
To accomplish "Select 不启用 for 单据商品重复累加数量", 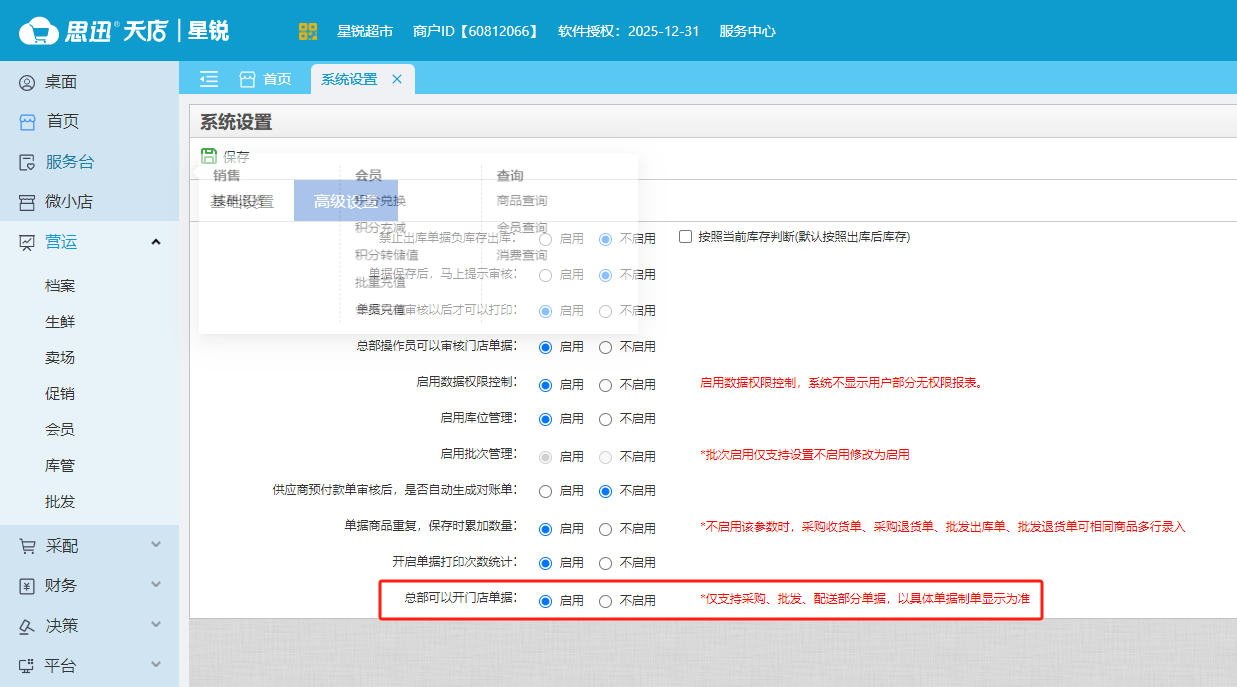I will coord(605,528).
